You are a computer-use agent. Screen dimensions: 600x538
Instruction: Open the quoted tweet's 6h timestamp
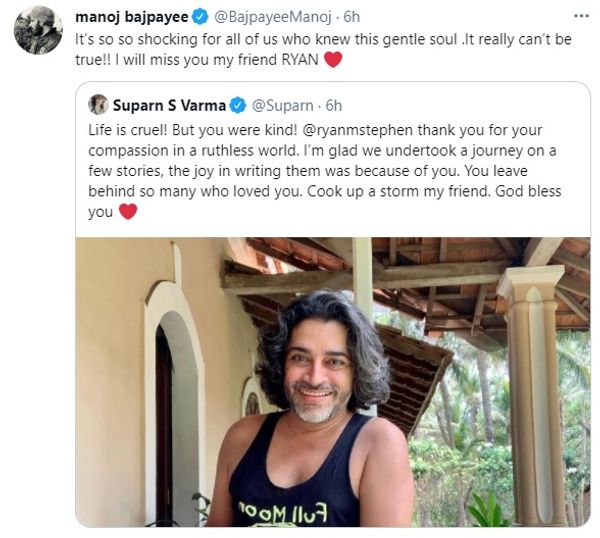[334, 106]
